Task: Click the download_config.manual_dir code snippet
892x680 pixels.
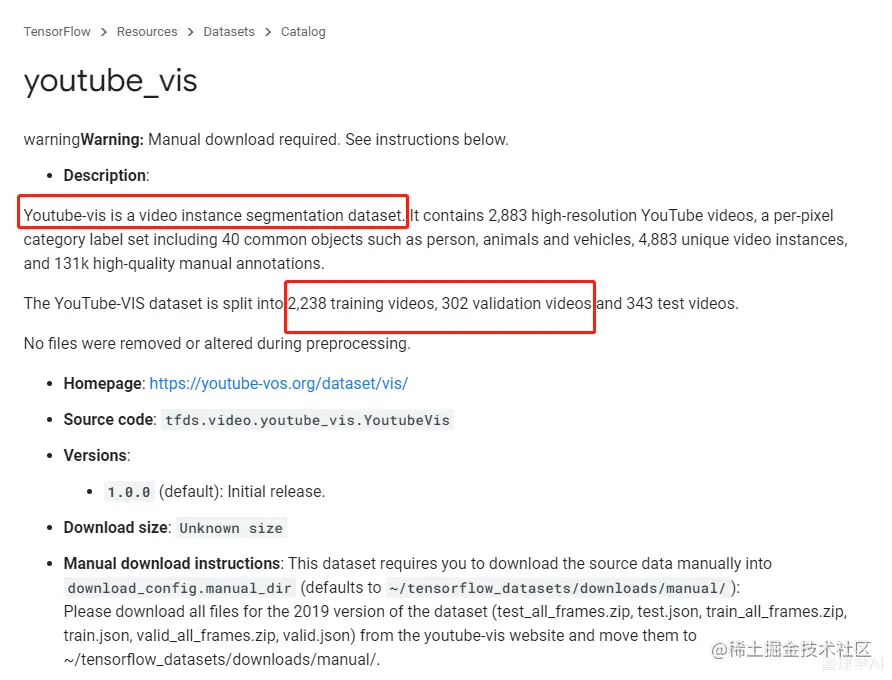Action: click(179, 588)
